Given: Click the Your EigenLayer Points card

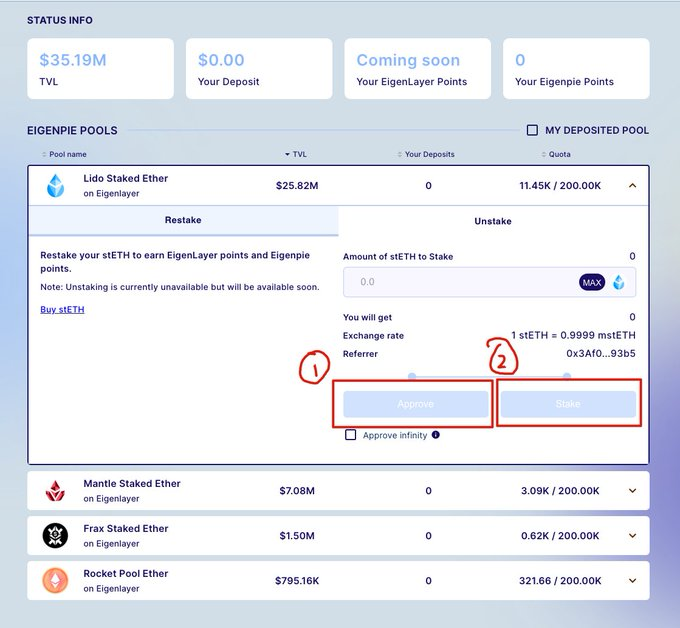Looking at the screenshot, I should click(x=418, y=69).
